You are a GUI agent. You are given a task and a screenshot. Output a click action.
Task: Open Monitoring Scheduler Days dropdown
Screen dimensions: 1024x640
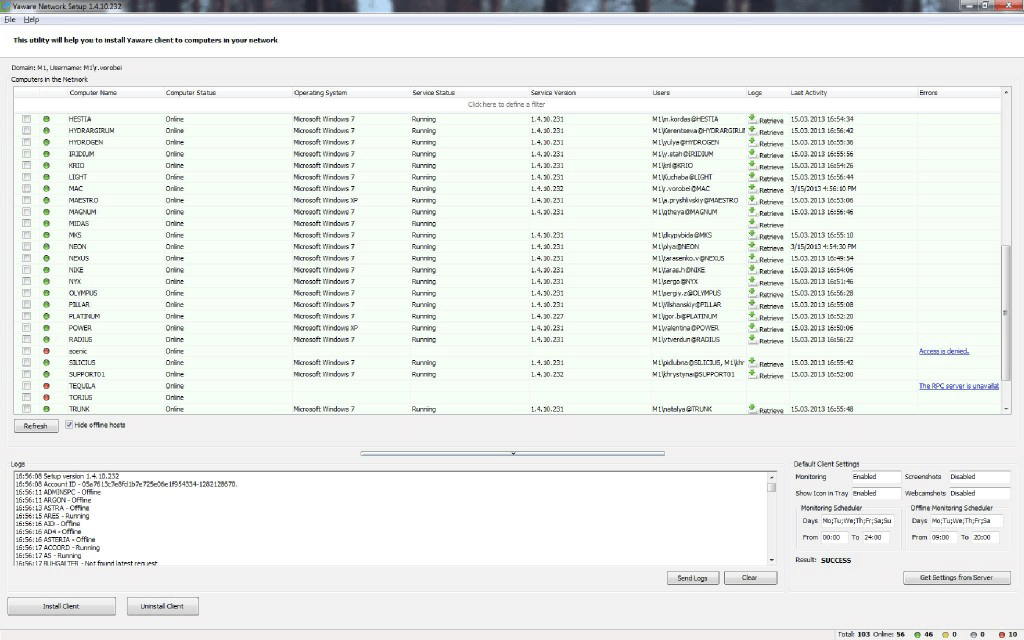pyautogui.click(x=857, y=521)
